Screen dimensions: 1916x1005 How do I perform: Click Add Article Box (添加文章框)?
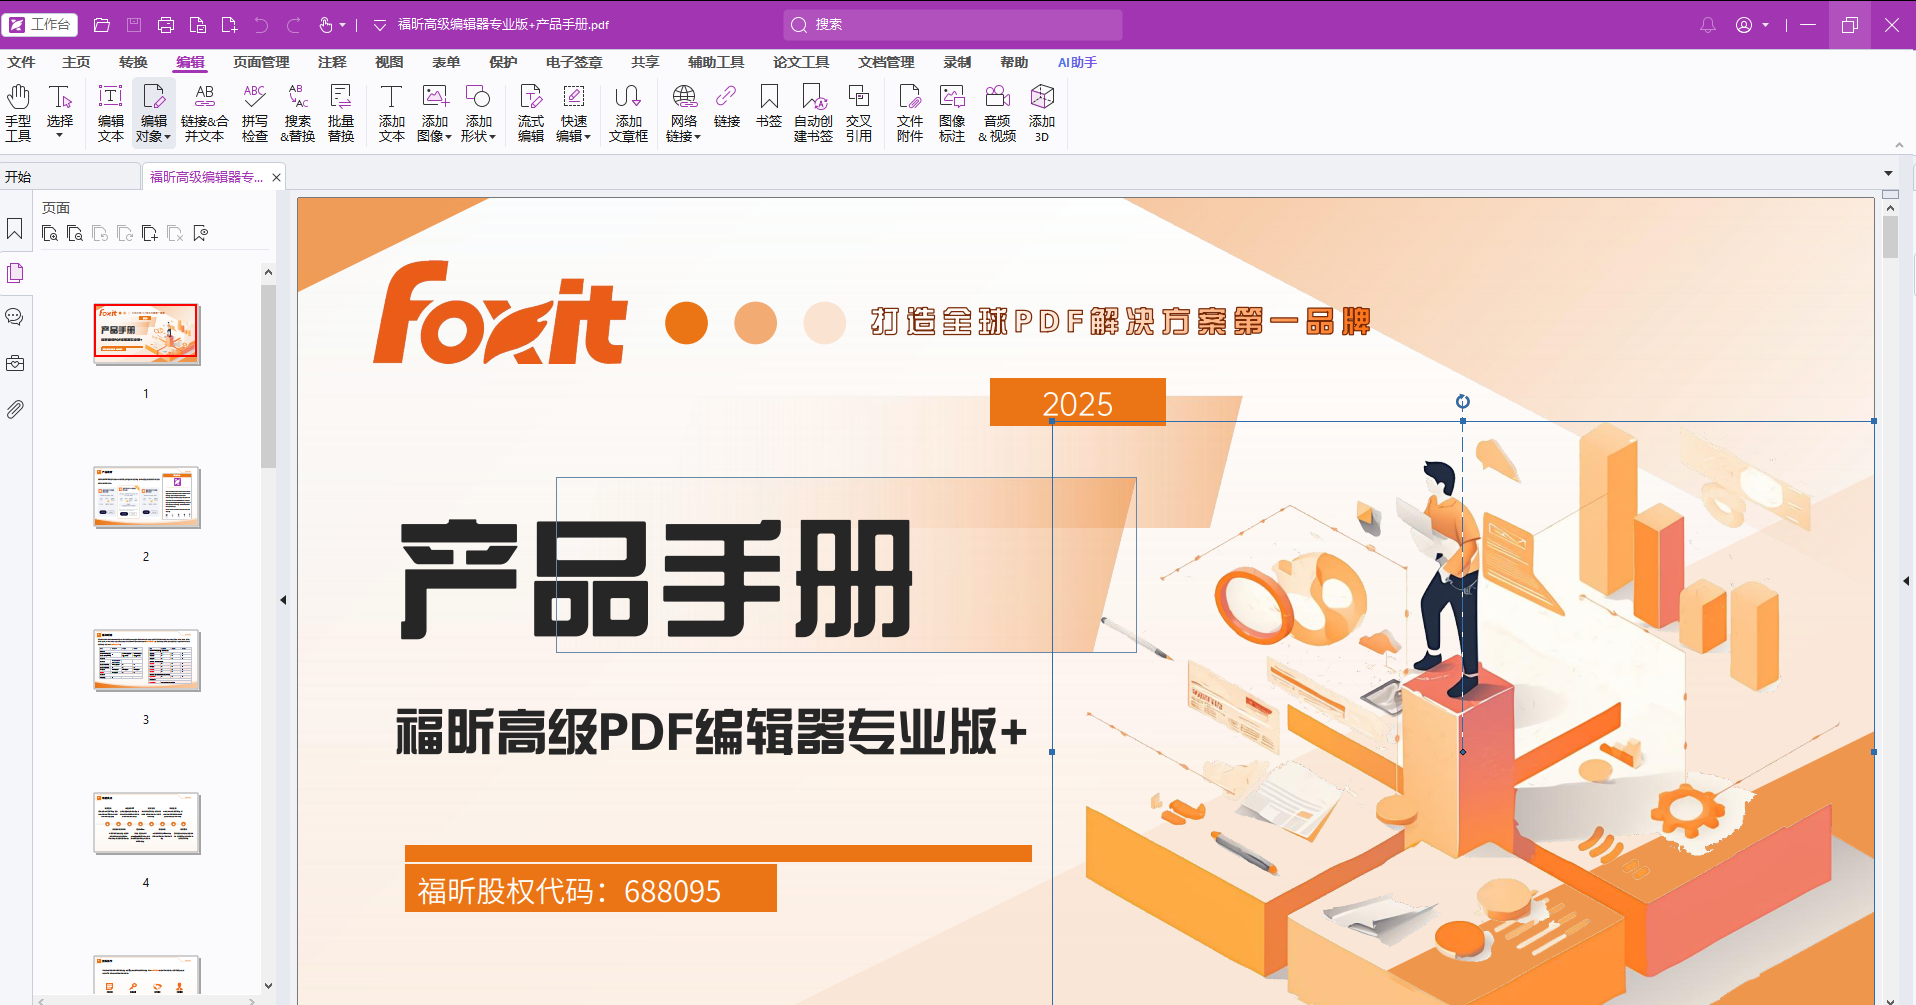[628, 113]
